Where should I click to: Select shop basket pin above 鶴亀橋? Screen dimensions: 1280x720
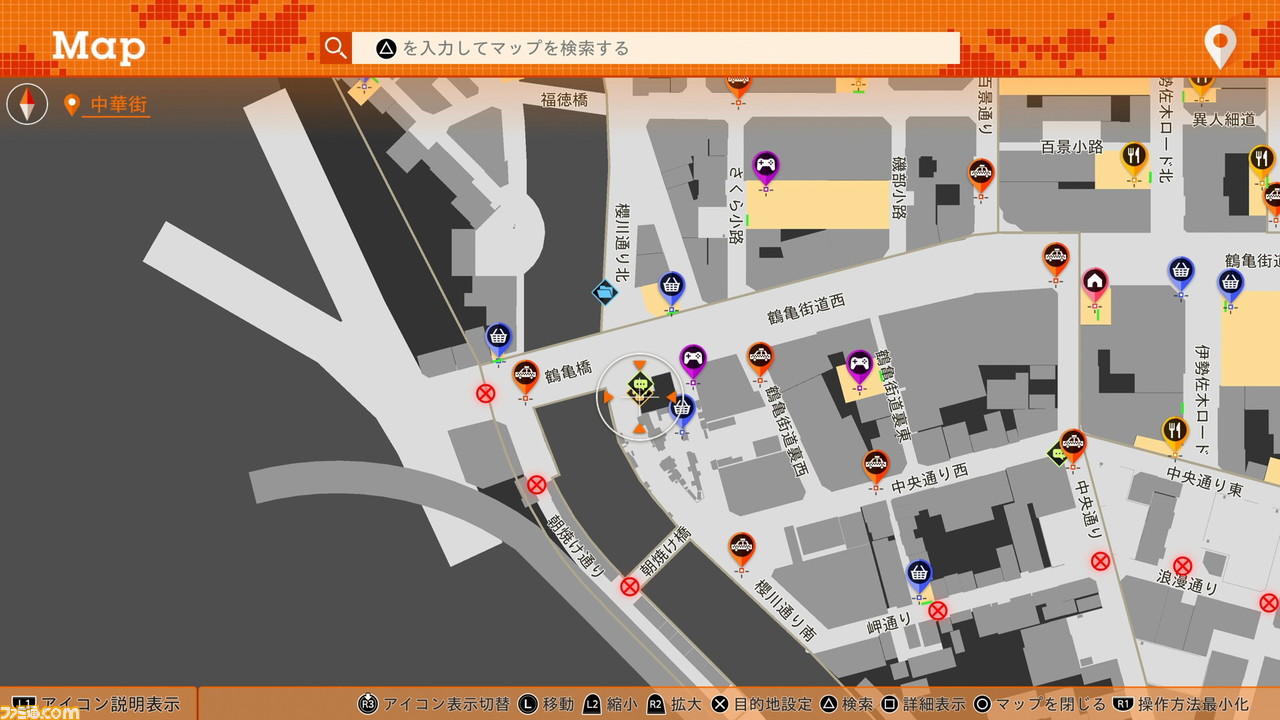click(x=499, y=340)
